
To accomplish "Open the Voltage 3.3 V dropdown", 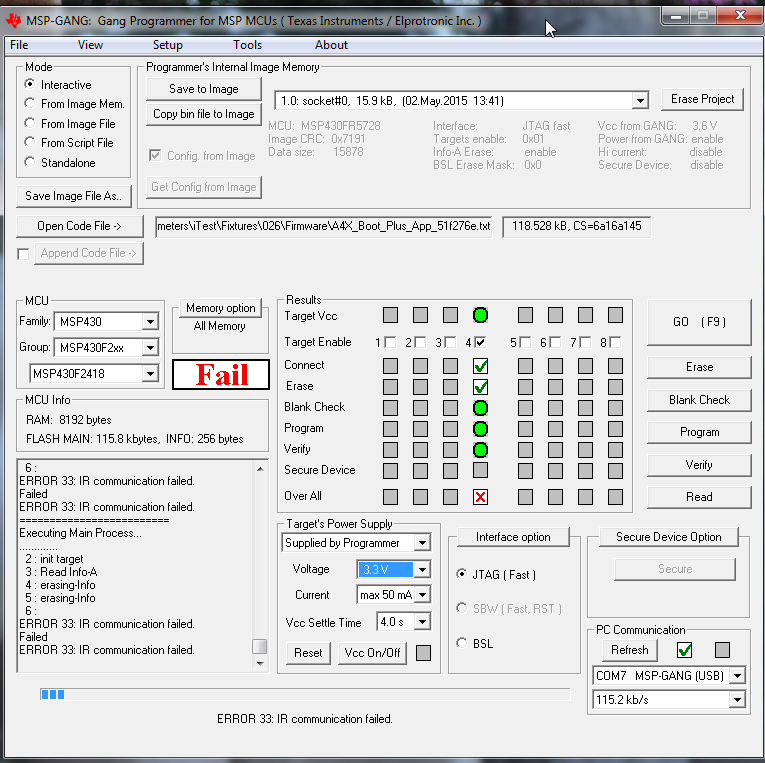I will tap(422, 569).
